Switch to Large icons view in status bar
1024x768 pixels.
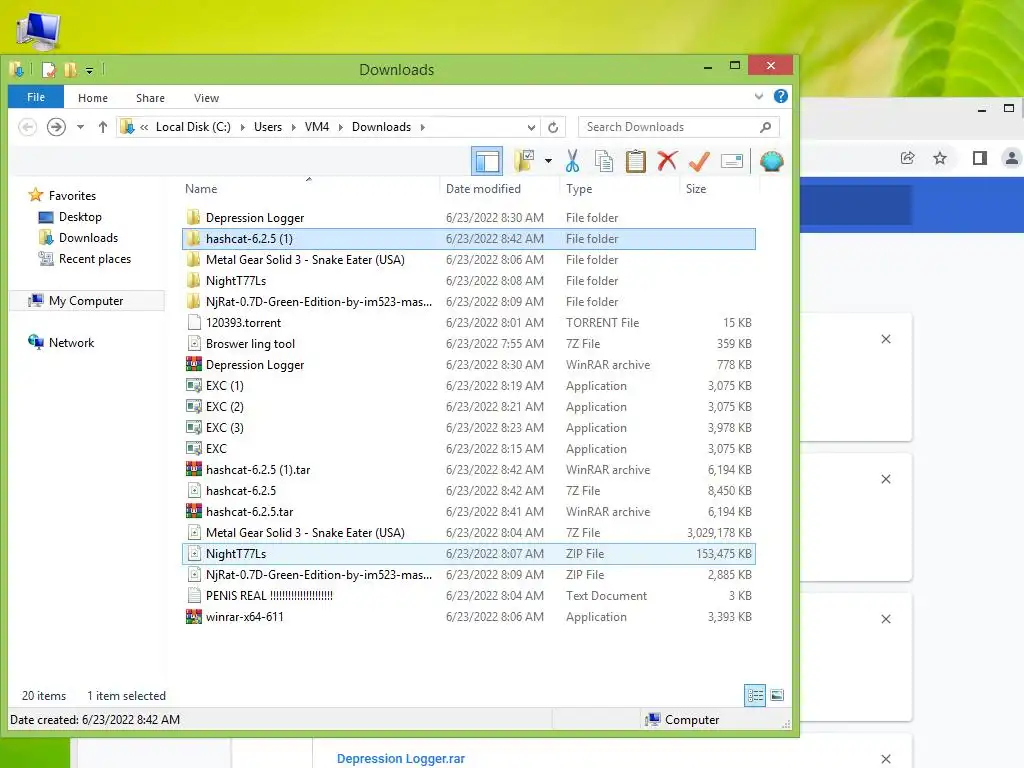[776, 696]
